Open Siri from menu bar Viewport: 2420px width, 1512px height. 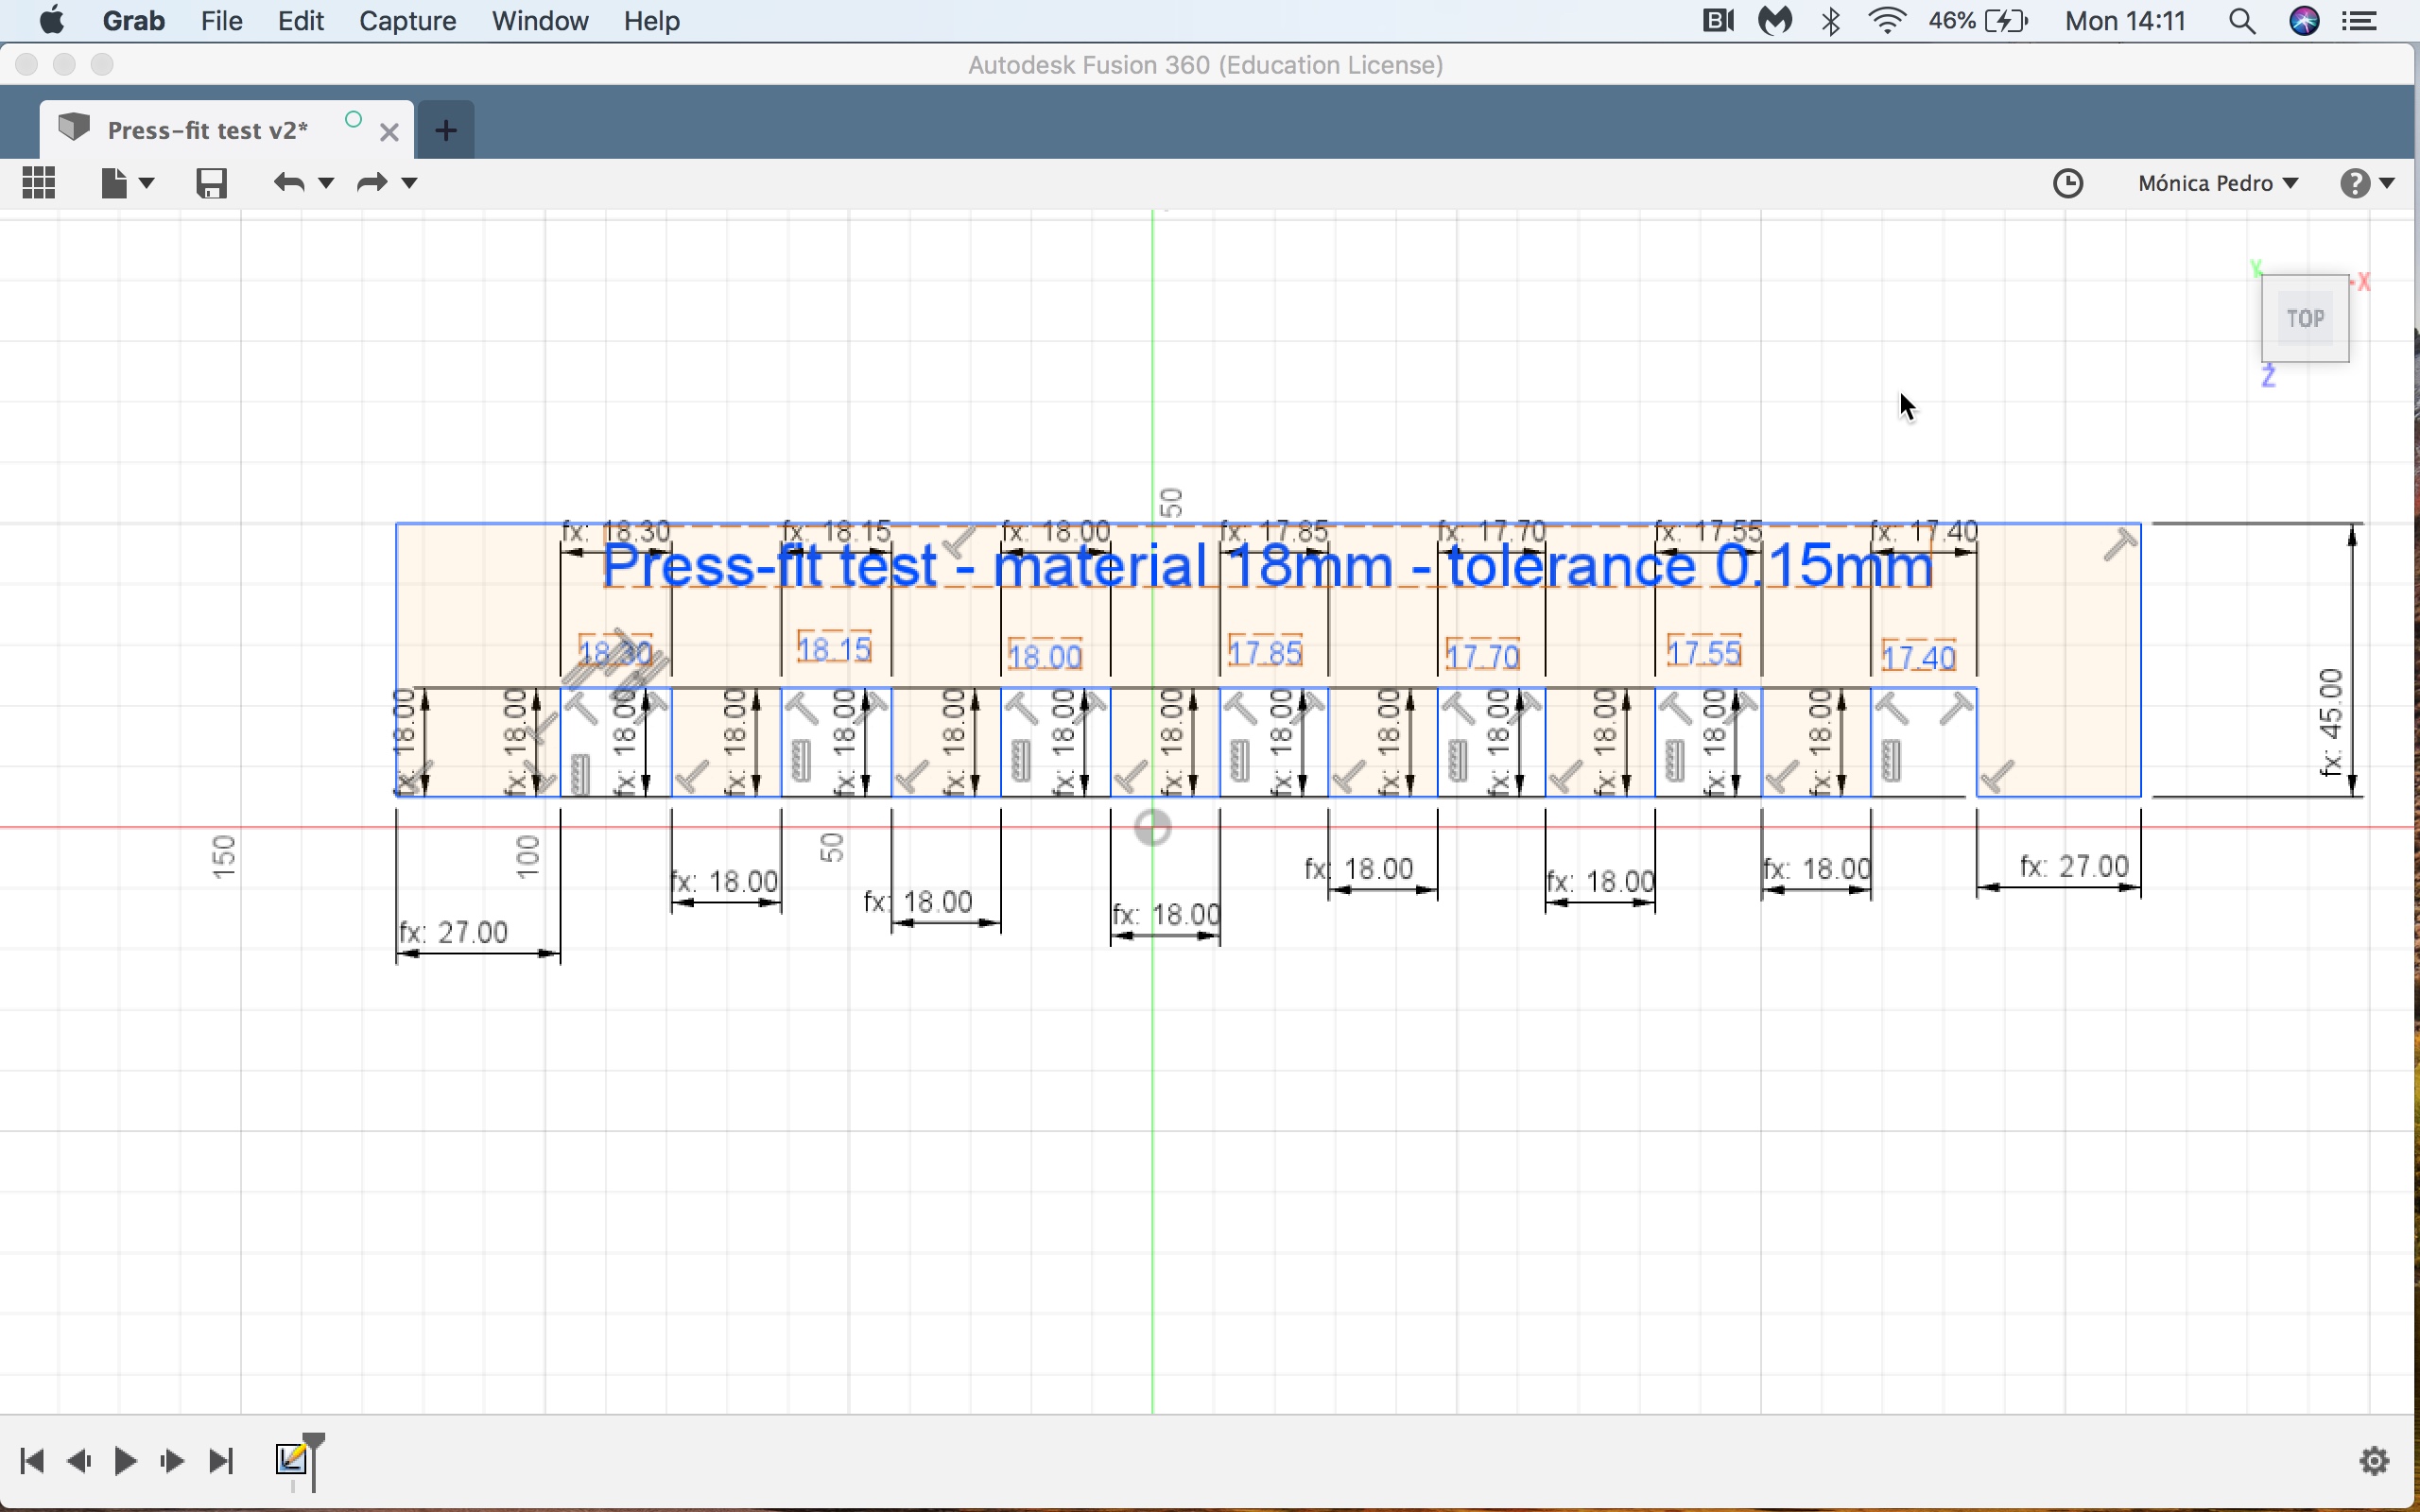[2304, 21]
